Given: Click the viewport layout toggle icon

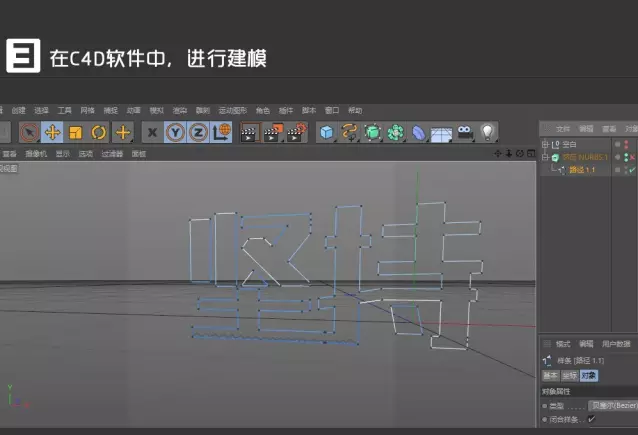Looking at the screenshot, I should pyautogui.click(x=531, y=153).
